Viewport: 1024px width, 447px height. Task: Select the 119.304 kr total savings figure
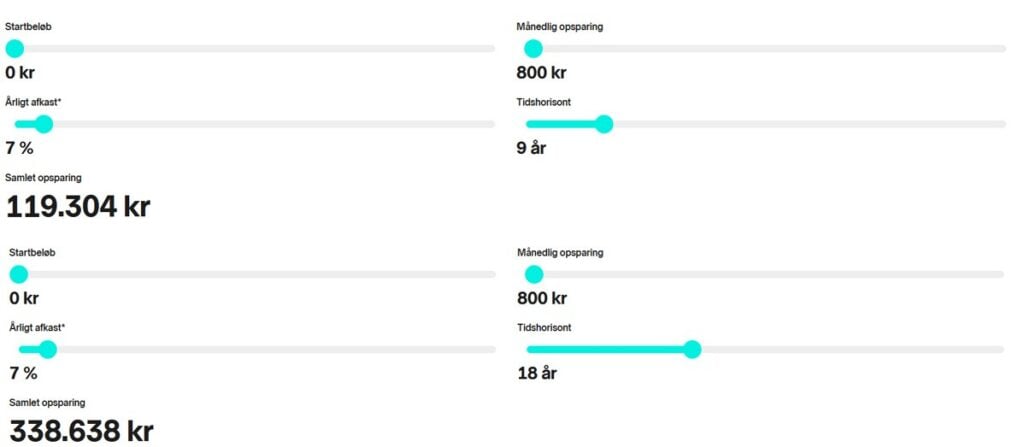pyautogui.click(x=78, y=206)
